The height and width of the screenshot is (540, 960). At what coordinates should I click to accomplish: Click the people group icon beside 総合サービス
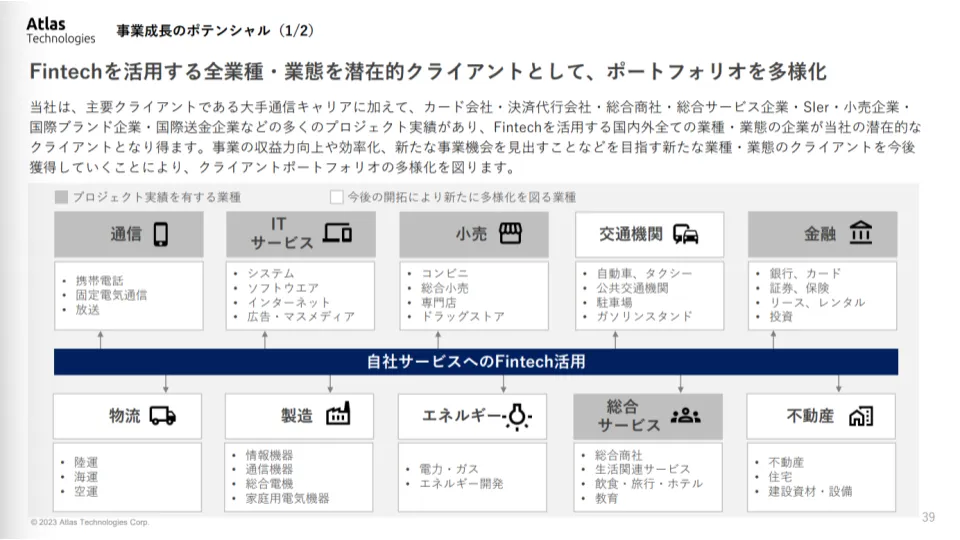[686, 416]
